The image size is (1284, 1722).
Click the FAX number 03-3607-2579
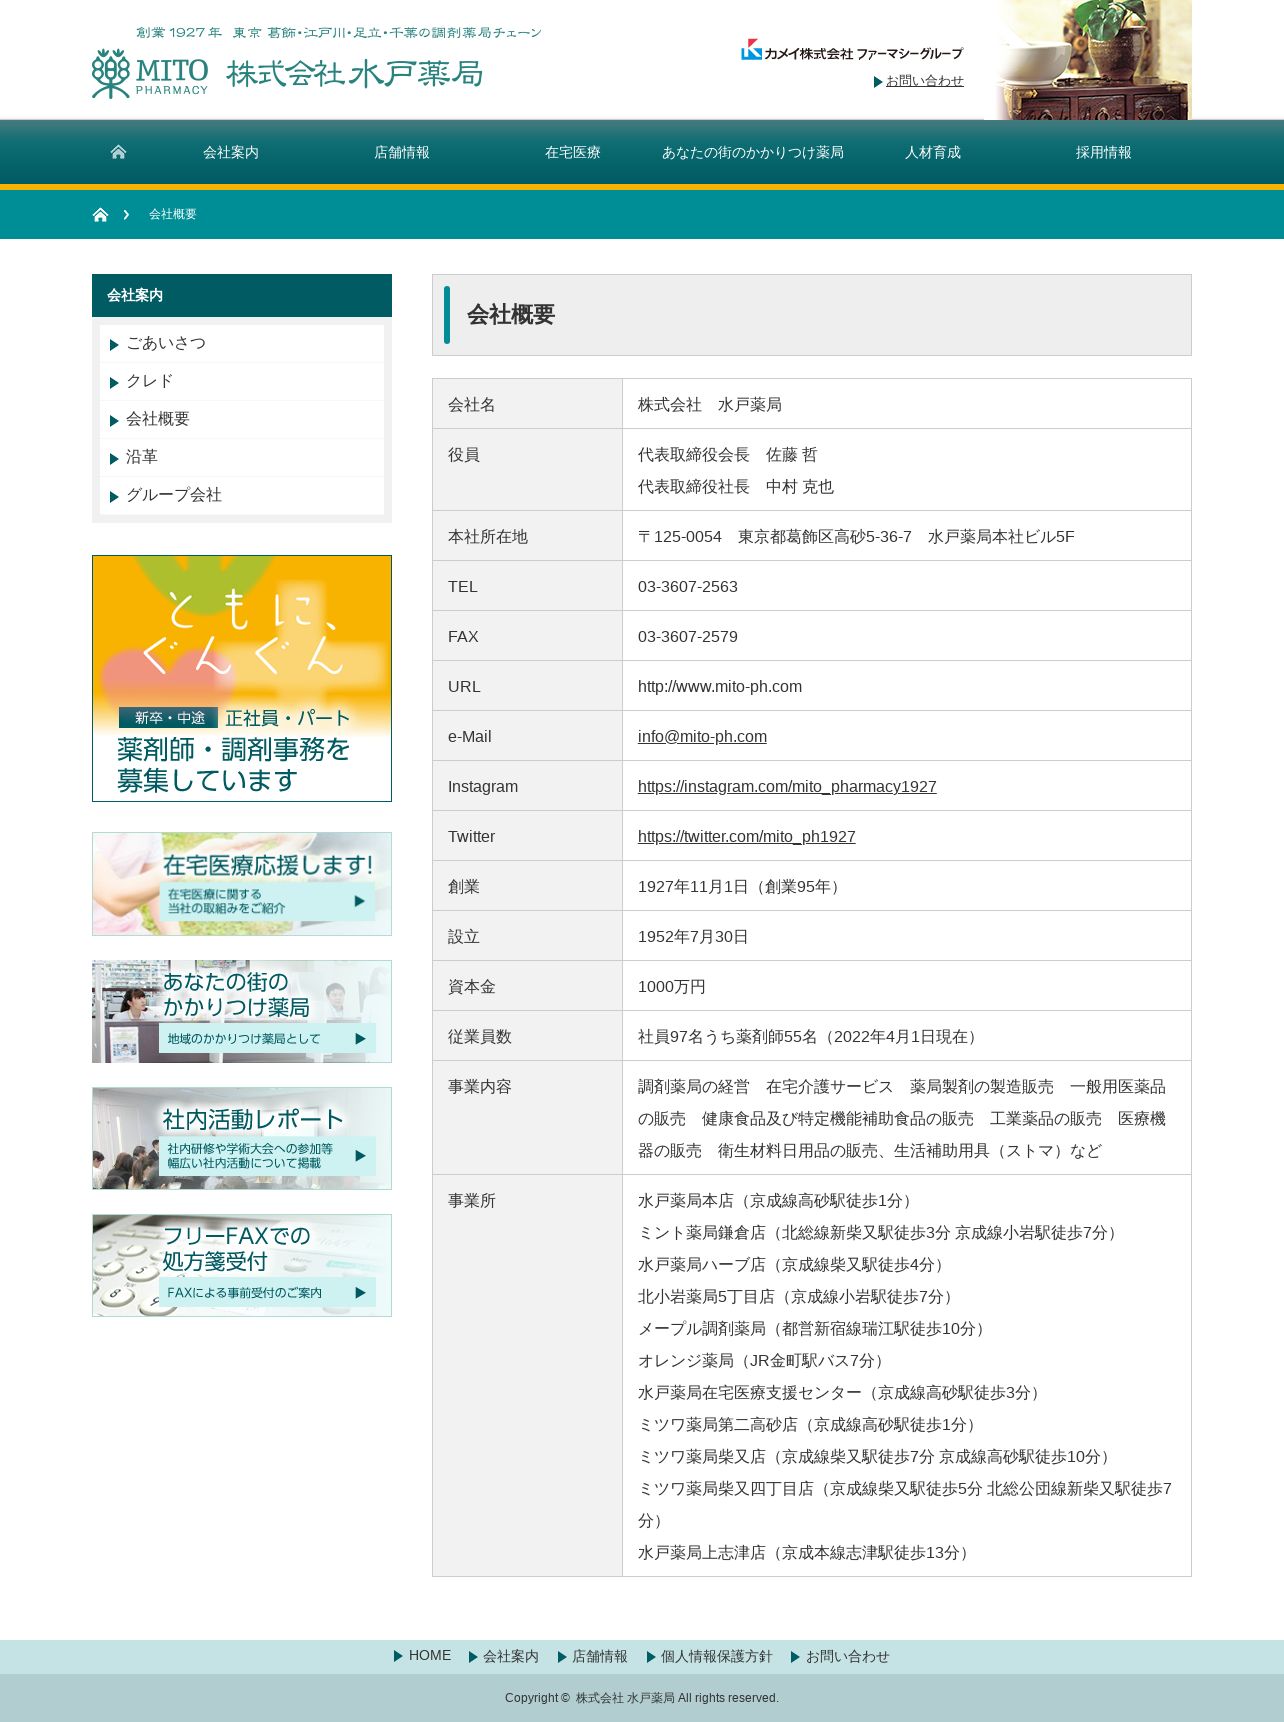[688, 636]
